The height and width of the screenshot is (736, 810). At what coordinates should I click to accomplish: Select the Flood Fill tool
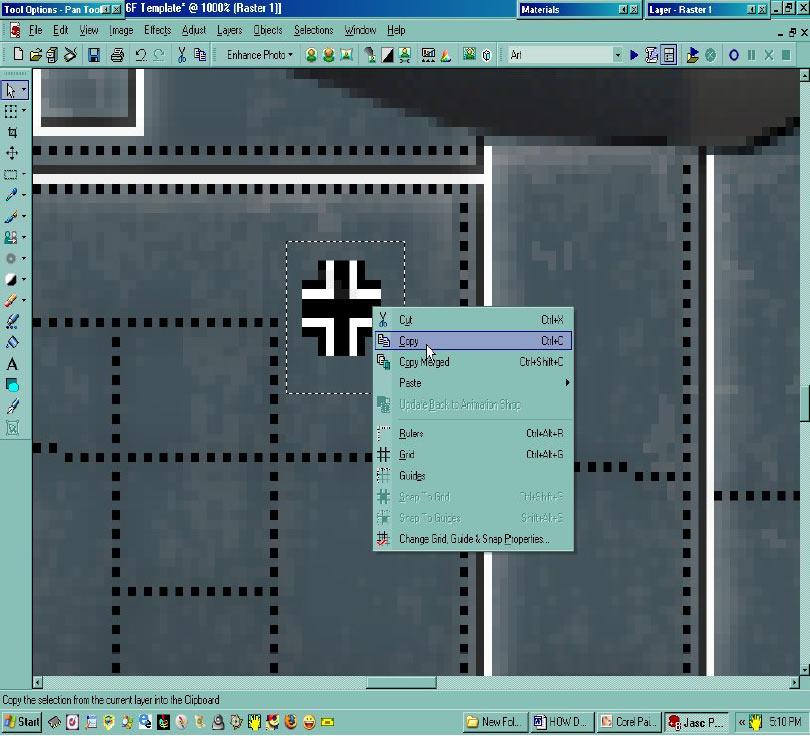[x=12, y=342]
